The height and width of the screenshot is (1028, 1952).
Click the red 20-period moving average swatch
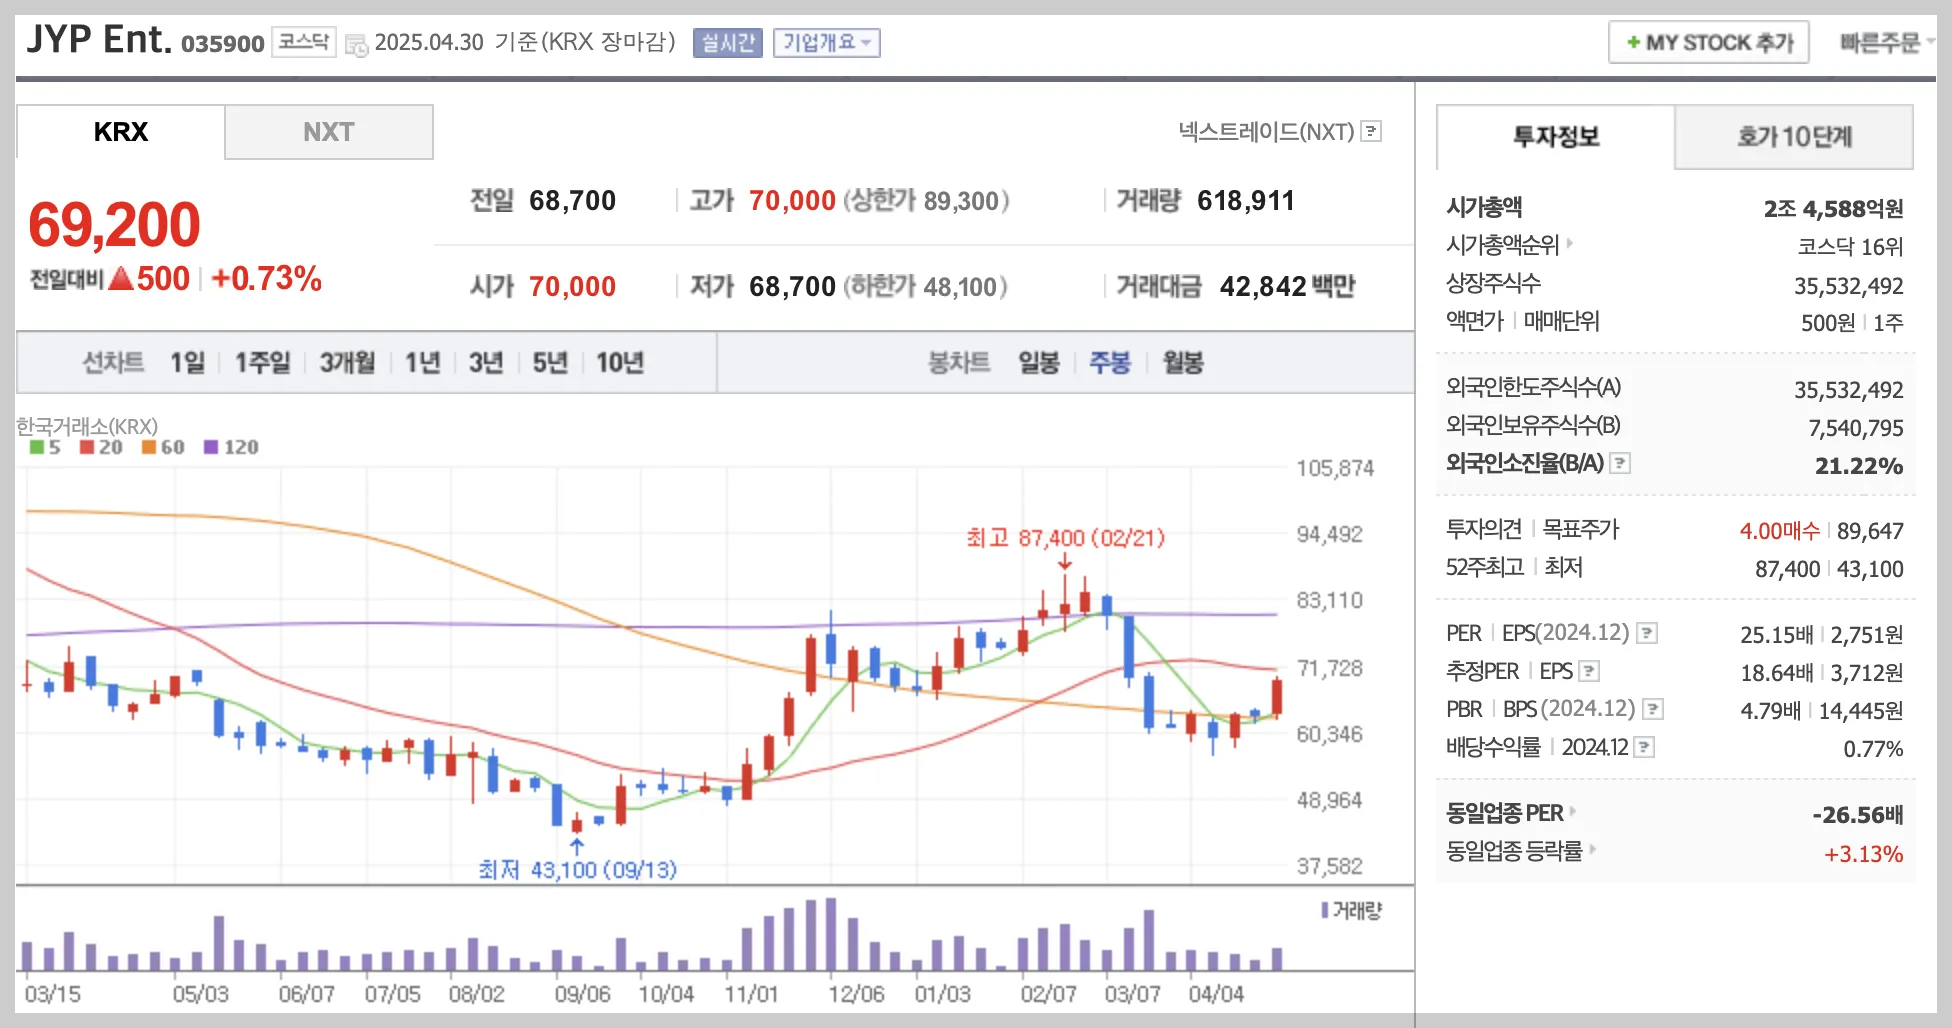pyautogui.click(x=87, y=447)
